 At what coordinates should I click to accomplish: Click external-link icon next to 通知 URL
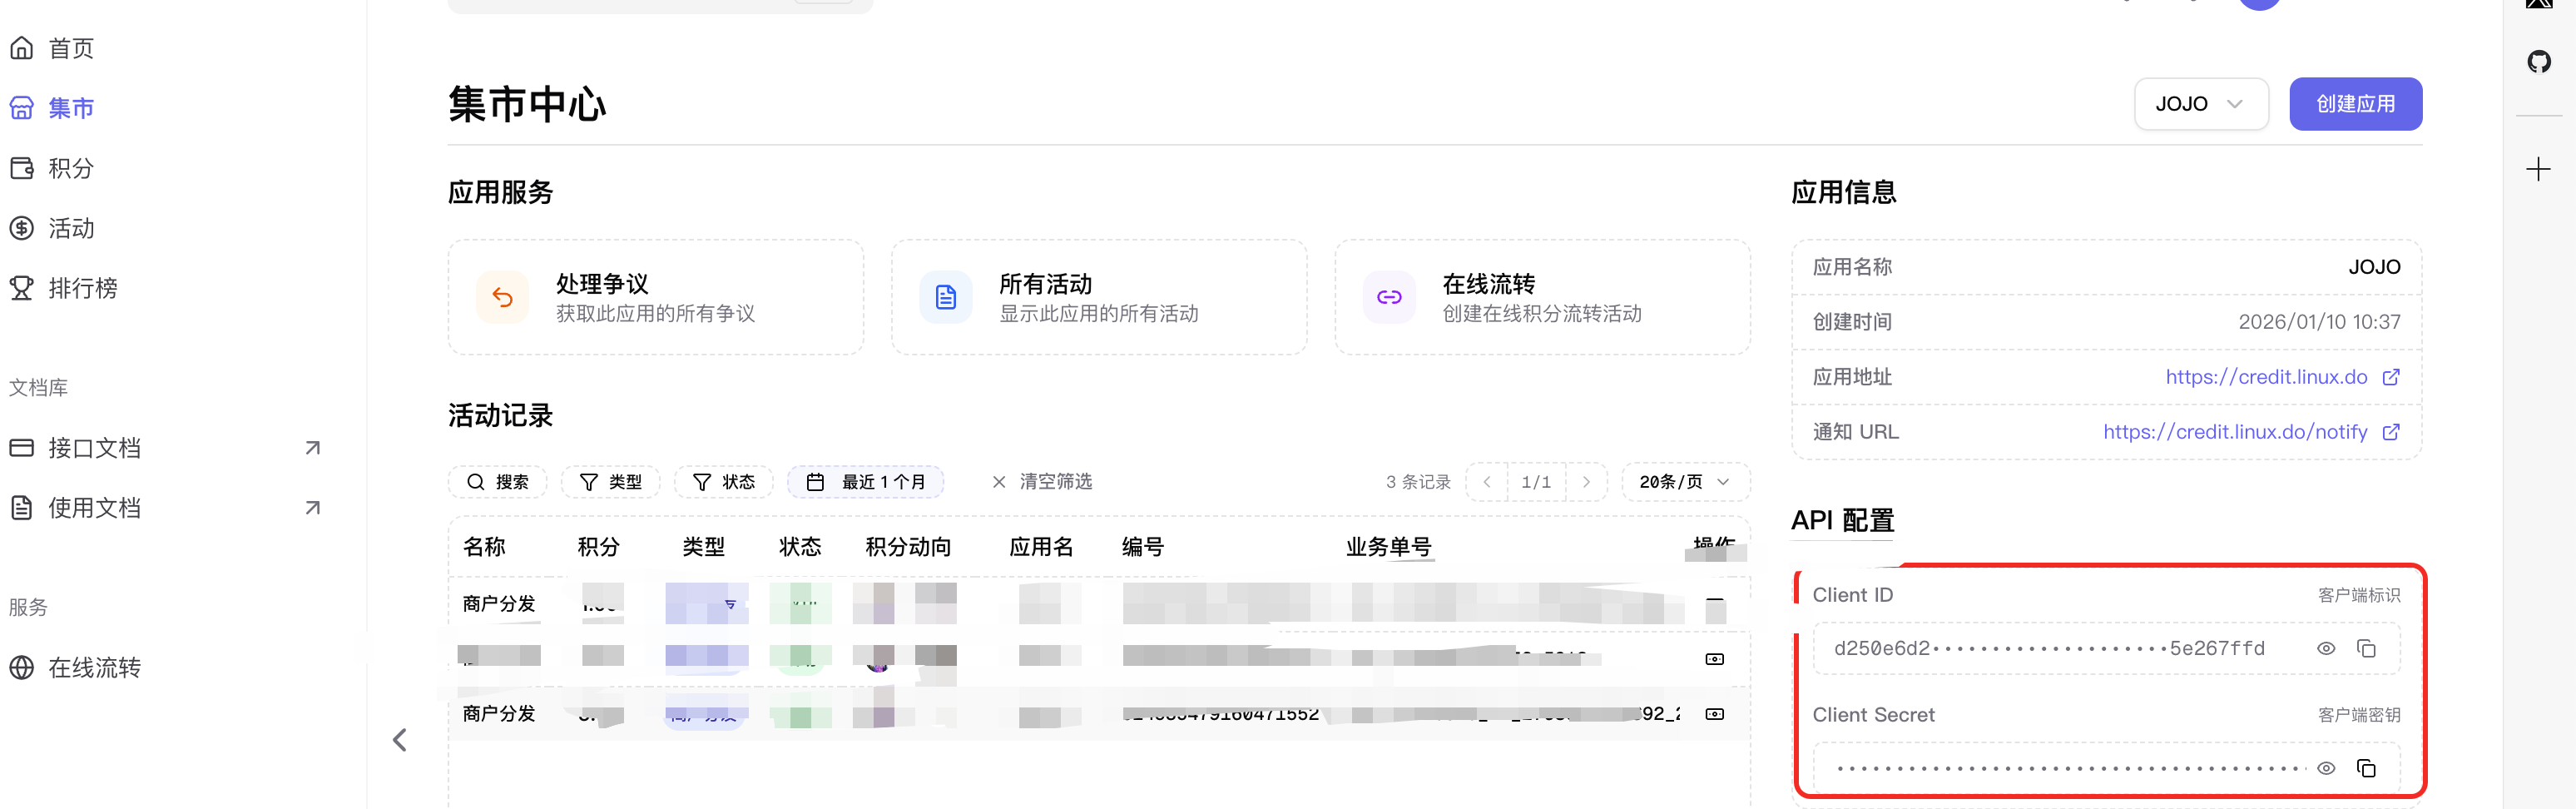point(2391,432)
